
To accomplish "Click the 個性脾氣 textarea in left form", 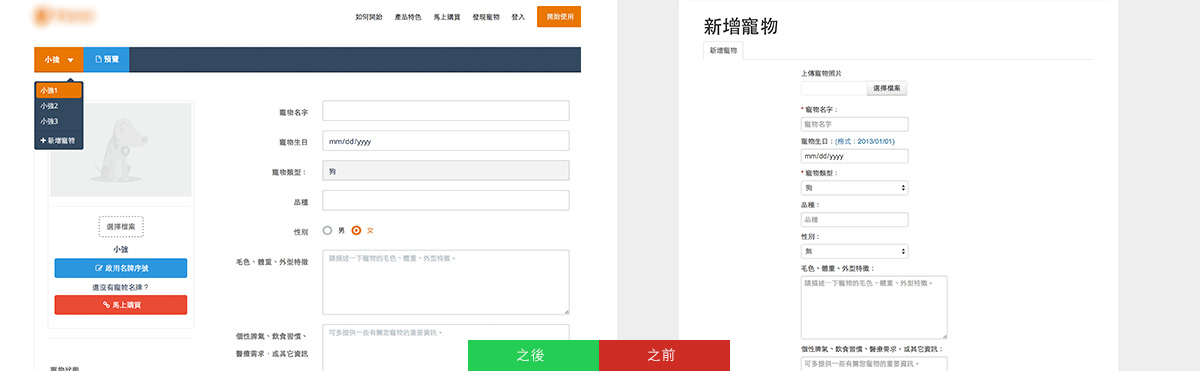I will coord(446,347).
